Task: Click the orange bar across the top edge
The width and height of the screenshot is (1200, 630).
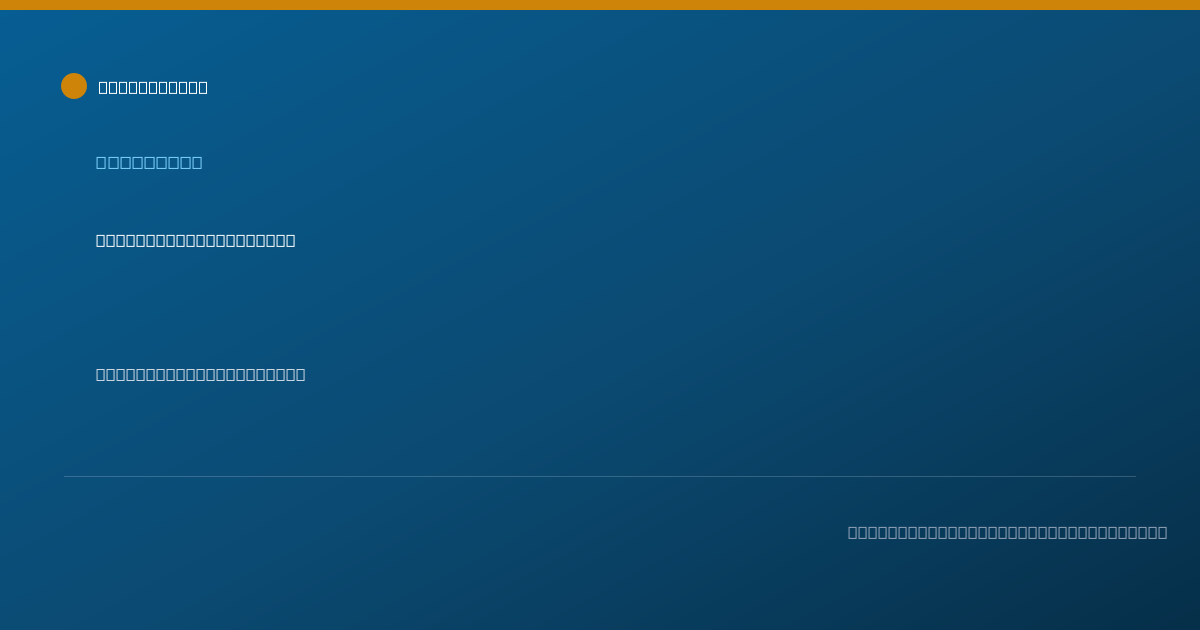Action: (600, 5)
